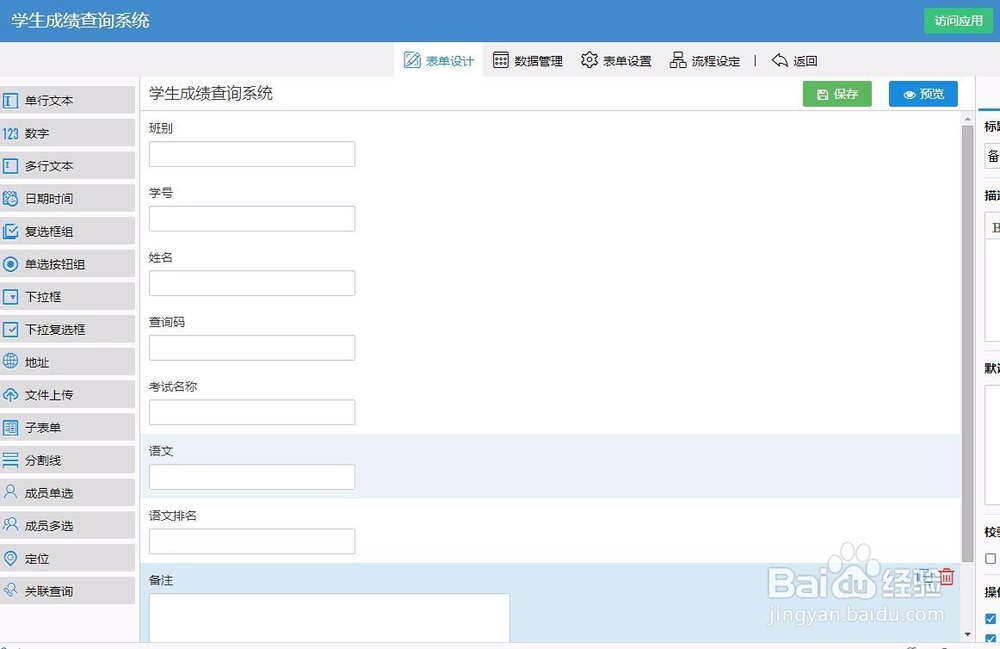Untick the first checked checkbox under 操作
This screenshot has height=649, width=1000.
click(x=990, y=618)
